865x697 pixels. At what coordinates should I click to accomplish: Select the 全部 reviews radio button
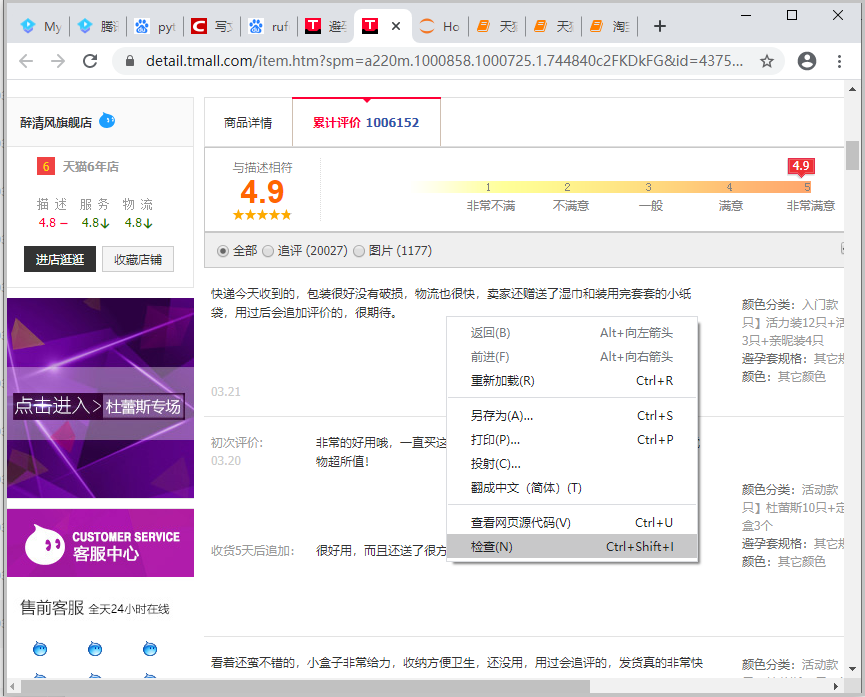point(223,251)
